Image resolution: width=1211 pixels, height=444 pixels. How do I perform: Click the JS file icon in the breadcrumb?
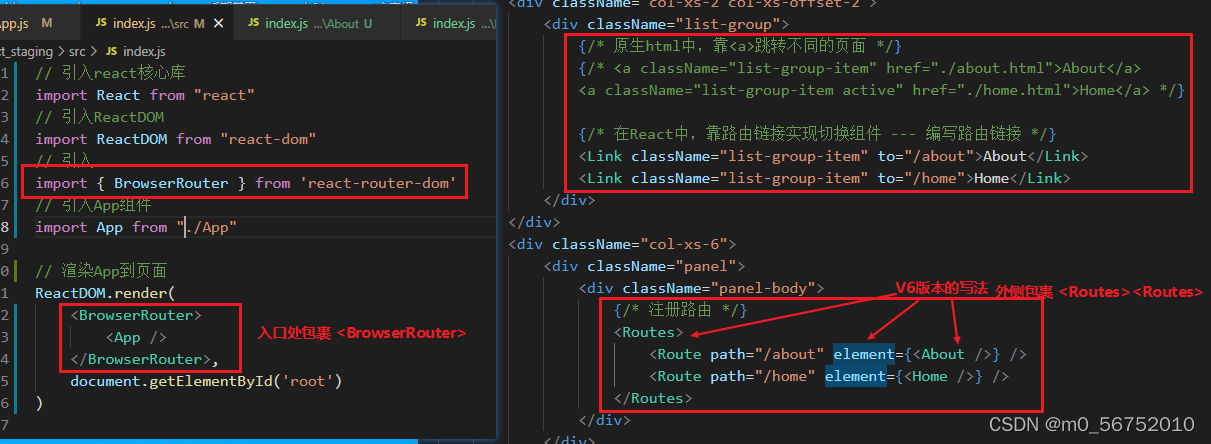[x=110, y=50]
